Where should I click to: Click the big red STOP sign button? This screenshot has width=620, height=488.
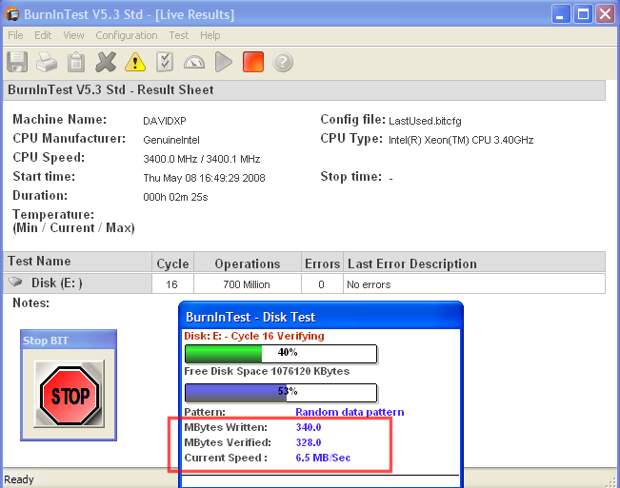pos(70,395)
